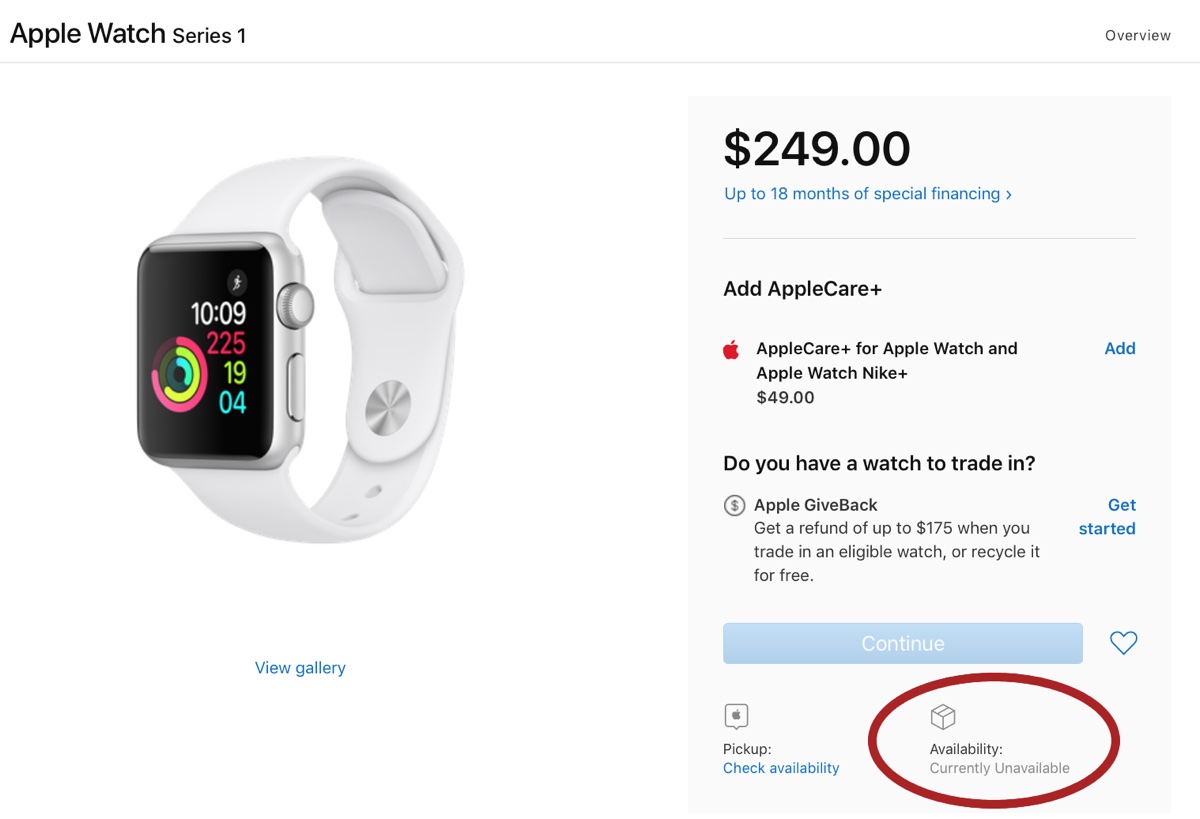Image resolution: width=1200 pixels, height=819 pixels.
Task: Click the Continue button
Action: [x=902, y=643]
